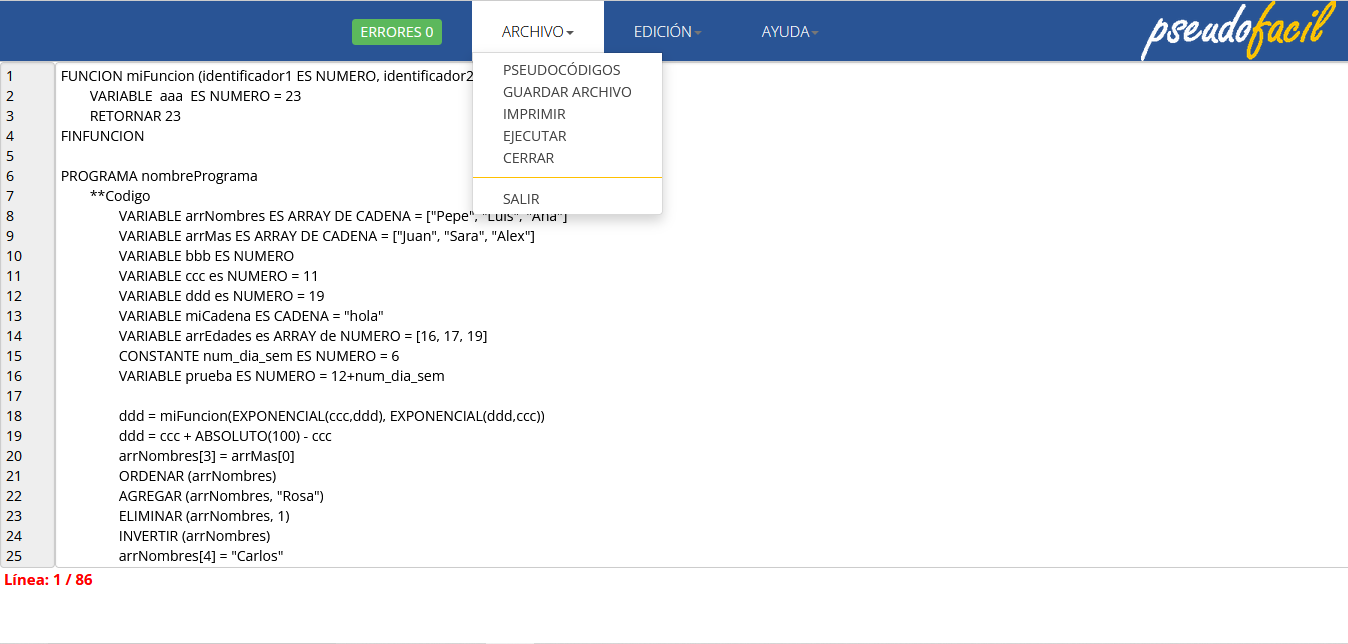Screen dimensions: 1348x644
Task: Click the RETORNAR 23 code line
Action: coord(135,116)
